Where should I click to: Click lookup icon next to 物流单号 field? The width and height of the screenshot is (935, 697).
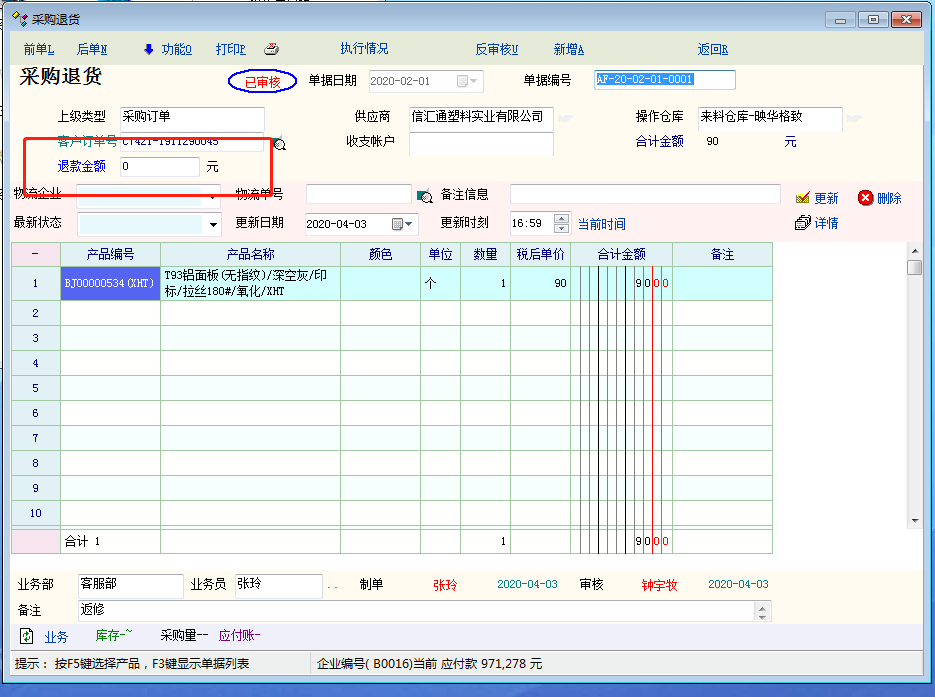coord(424,196)
